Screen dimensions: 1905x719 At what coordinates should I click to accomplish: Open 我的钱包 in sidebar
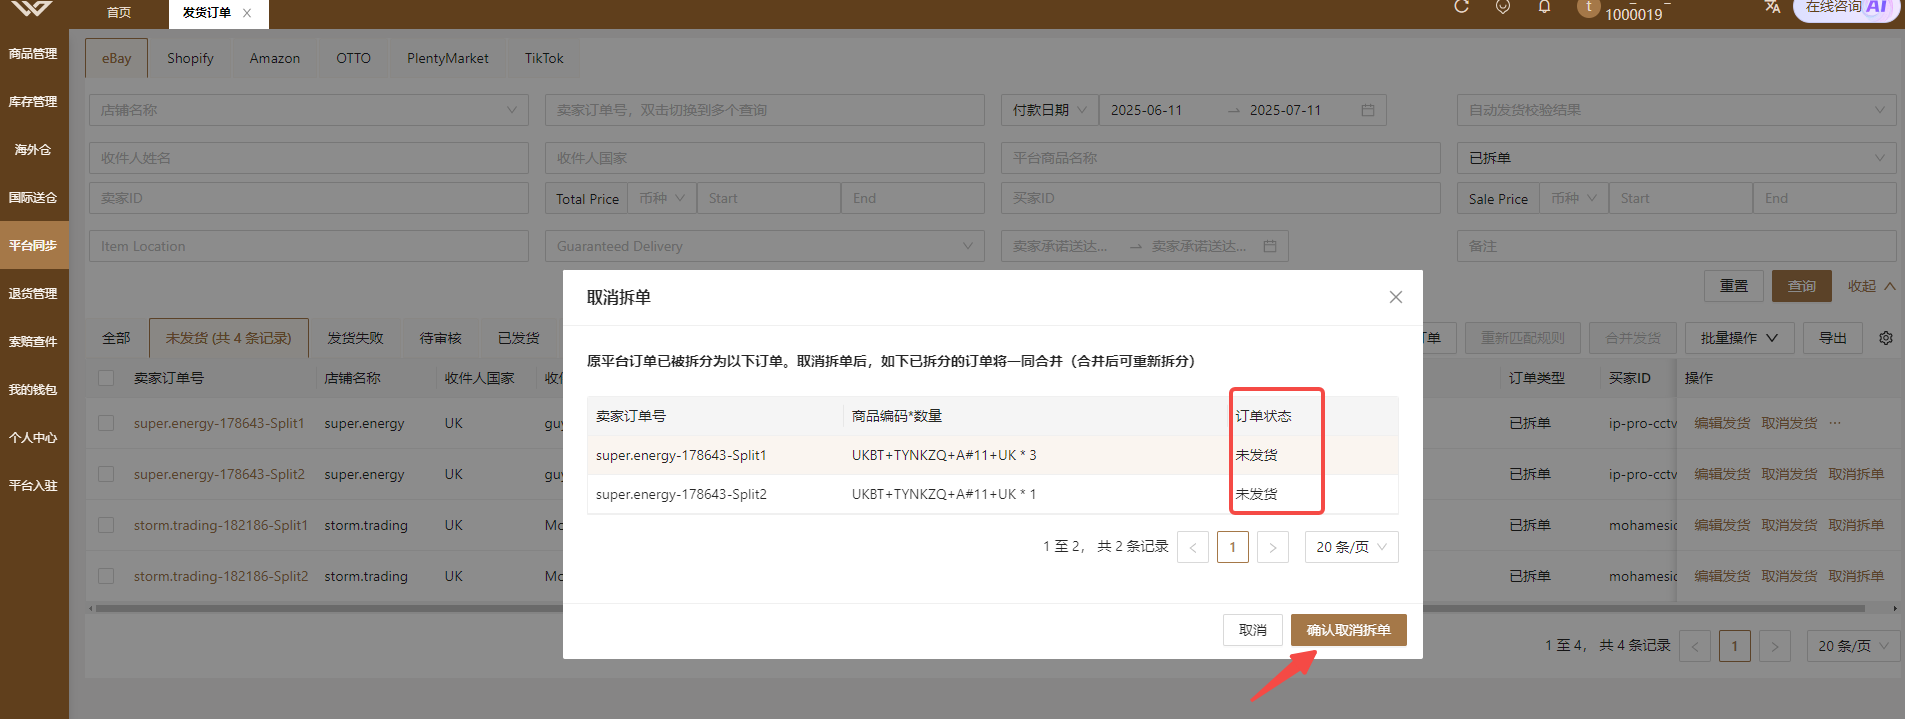34,390
